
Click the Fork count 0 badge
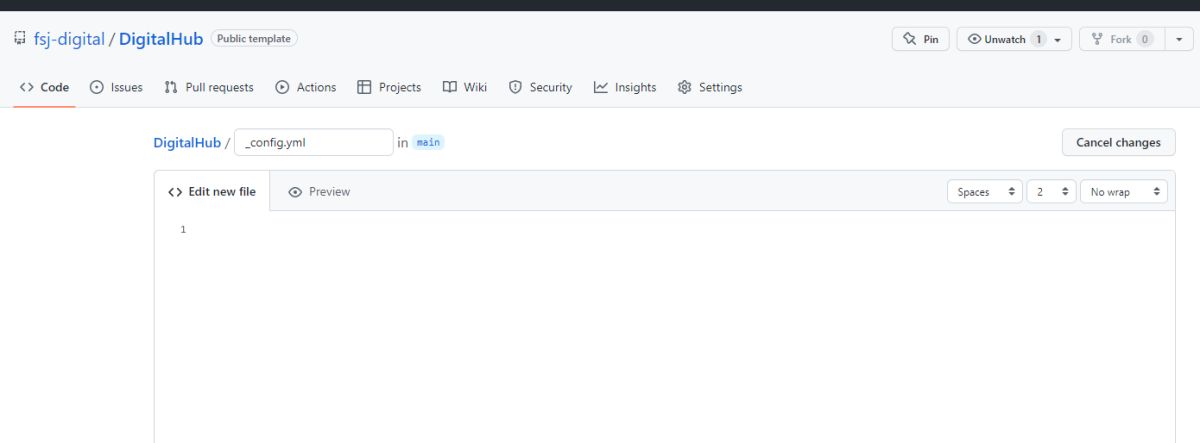point(1144,39)
